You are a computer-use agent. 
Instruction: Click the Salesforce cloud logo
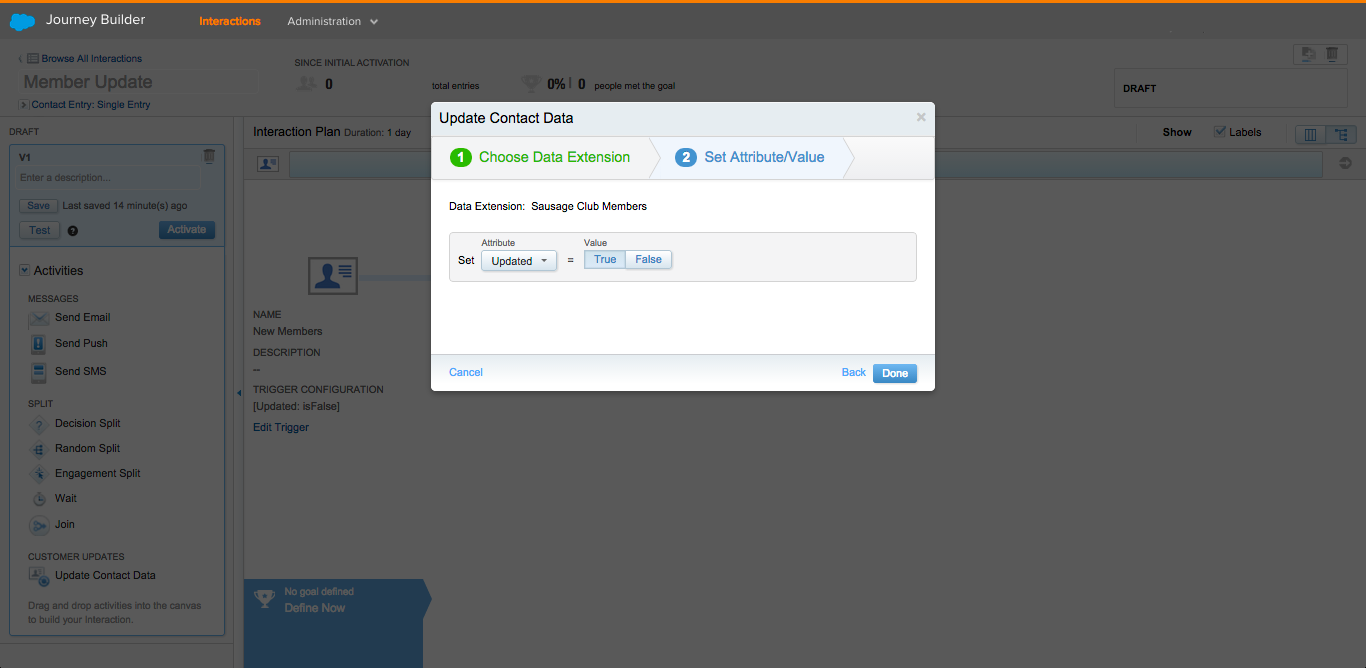coord(22,21)
